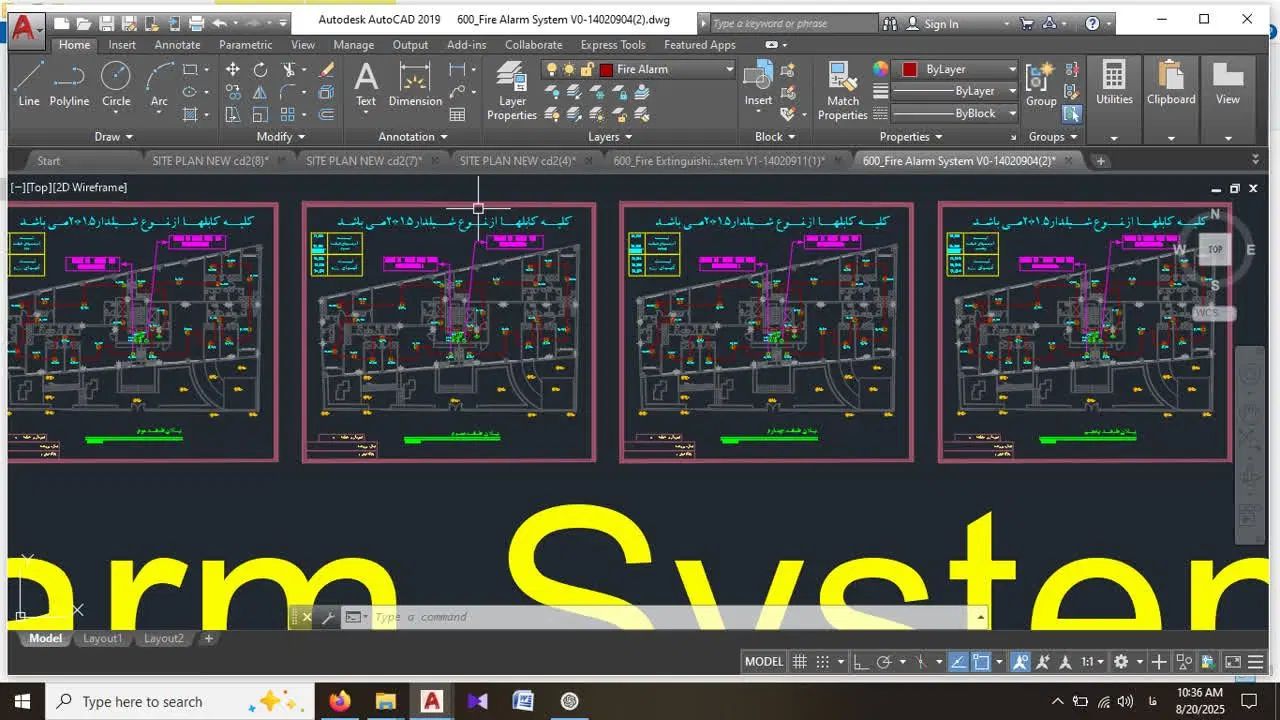Open Layer Properties manager

[512, 90]
